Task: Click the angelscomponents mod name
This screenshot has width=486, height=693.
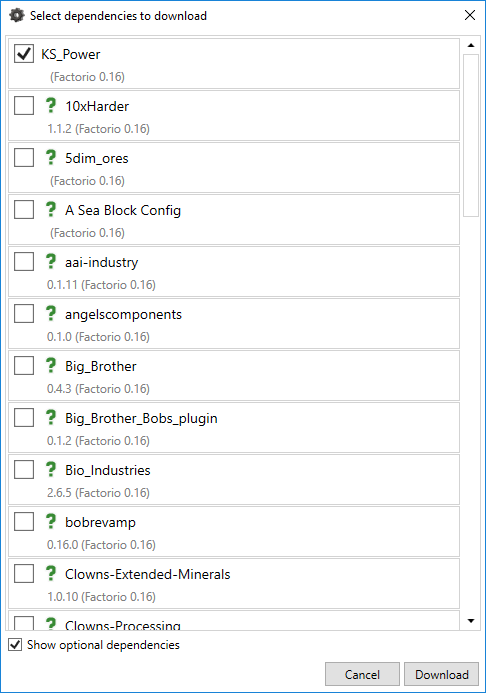Action: 123,314
